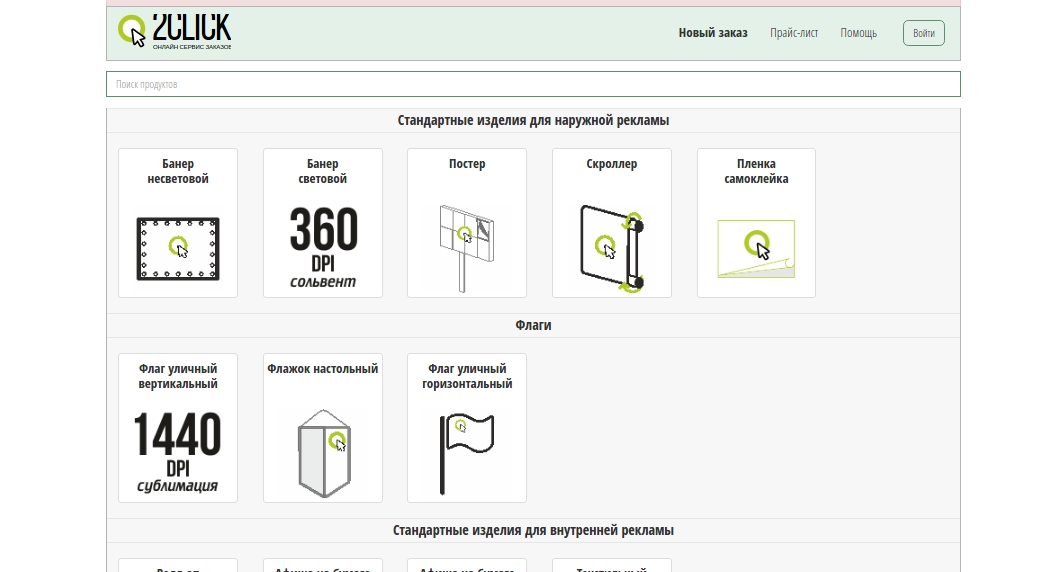Click the Пленка самоклейка card title

pos(756,171)
